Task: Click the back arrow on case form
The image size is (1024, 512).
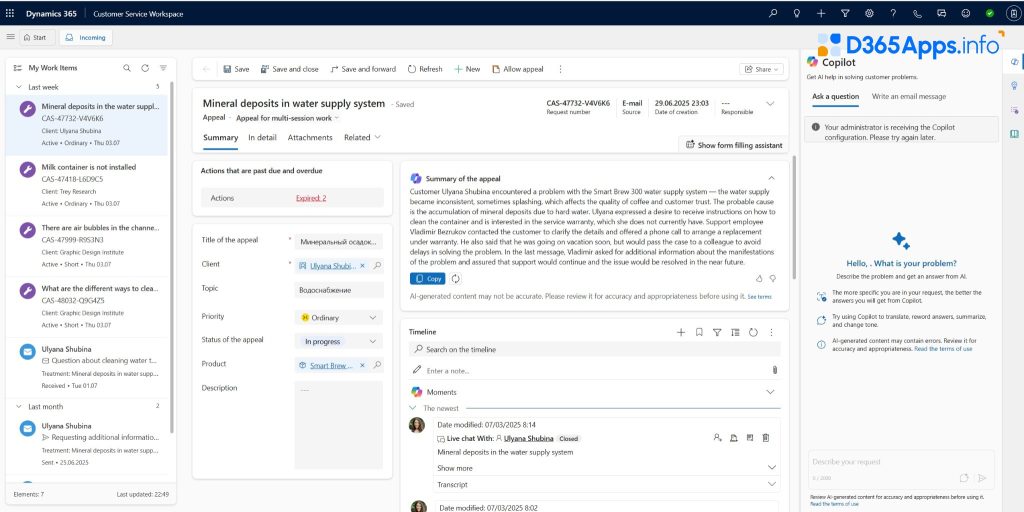Action: click(x=206, y=69)
